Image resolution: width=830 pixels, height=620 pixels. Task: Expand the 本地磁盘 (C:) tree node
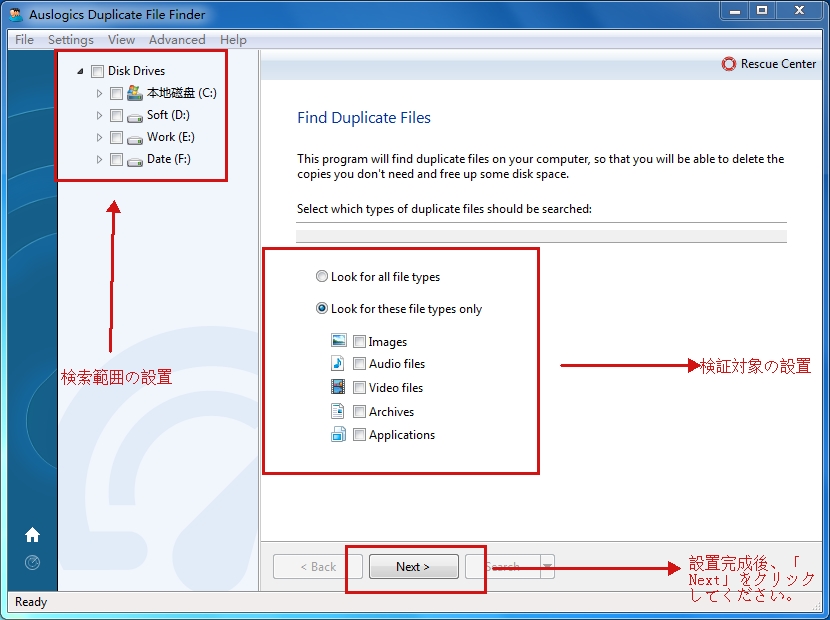pos(99,94)
